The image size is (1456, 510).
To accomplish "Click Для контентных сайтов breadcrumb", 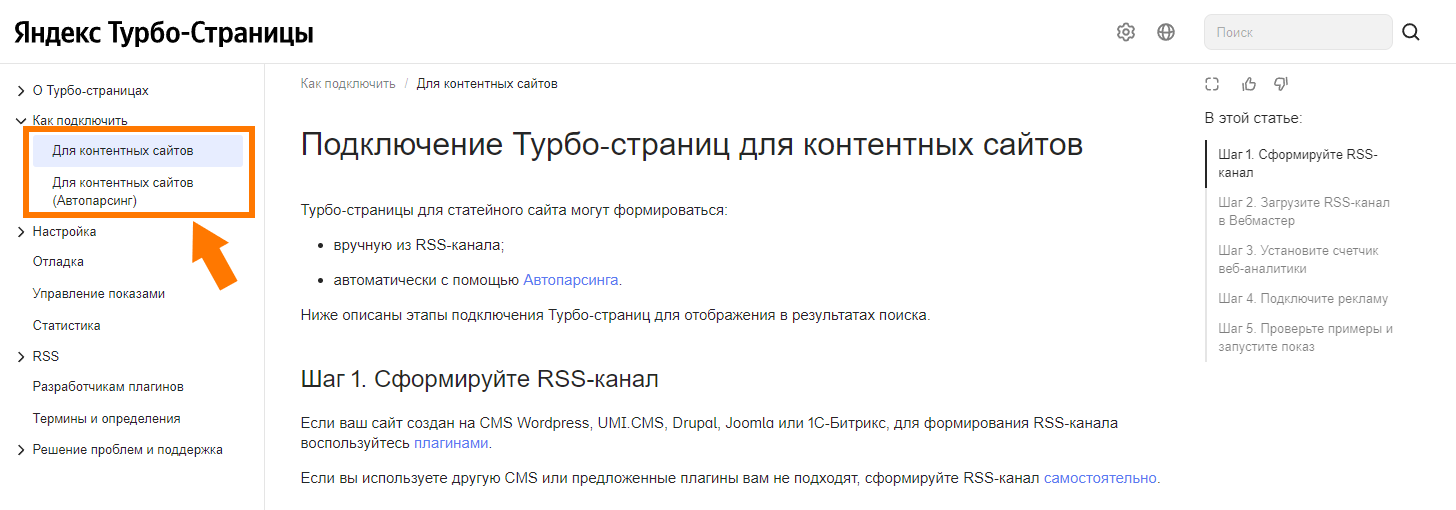I will 487,84.
